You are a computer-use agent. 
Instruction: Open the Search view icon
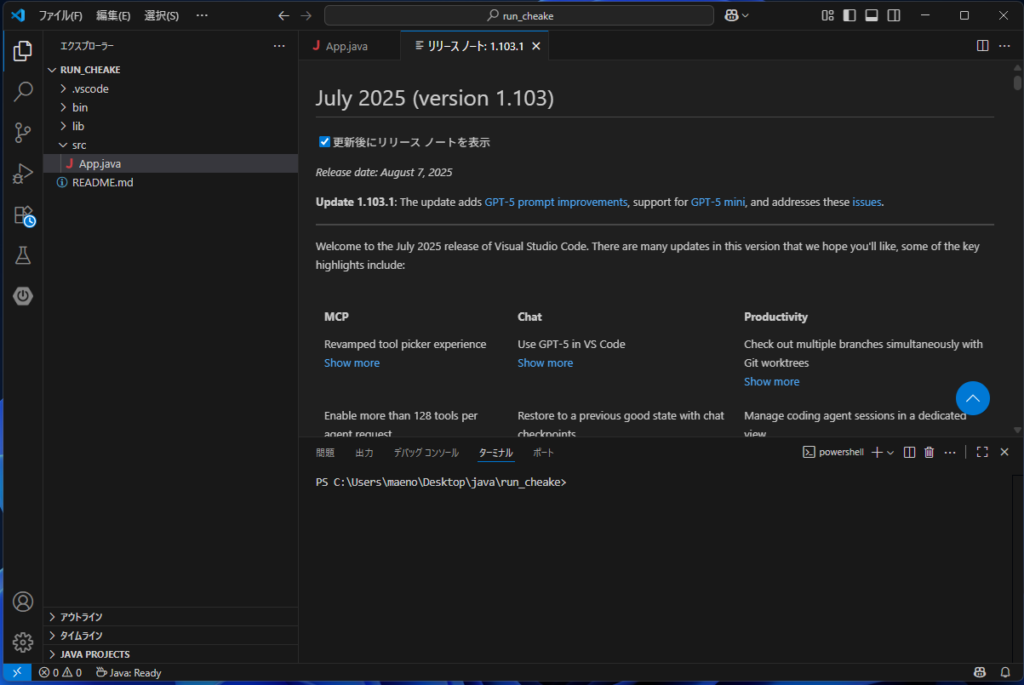(23, 91)
